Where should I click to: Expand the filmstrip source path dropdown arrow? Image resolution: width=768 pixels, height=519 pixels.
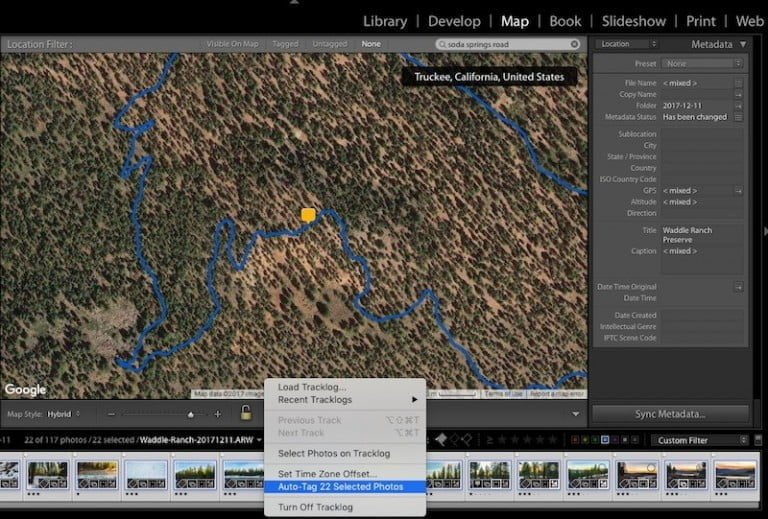(259, 440)
